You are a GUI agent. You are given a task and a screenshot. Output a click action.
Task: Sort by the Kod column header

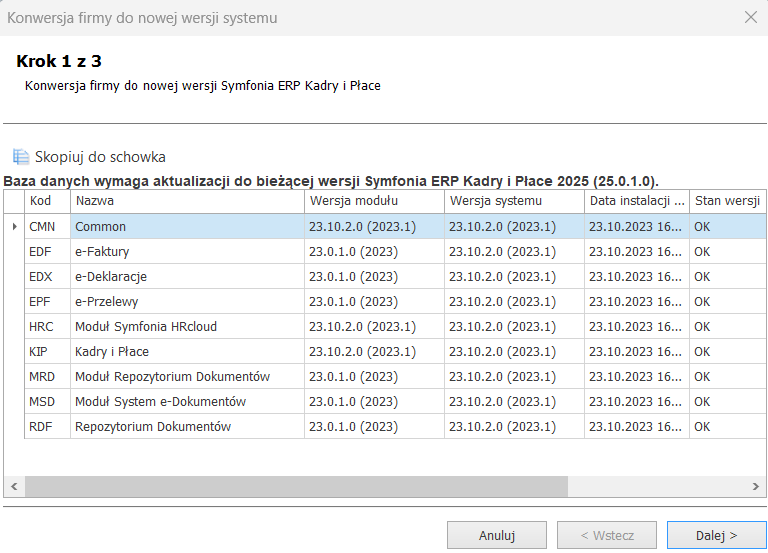coord(48,201)
